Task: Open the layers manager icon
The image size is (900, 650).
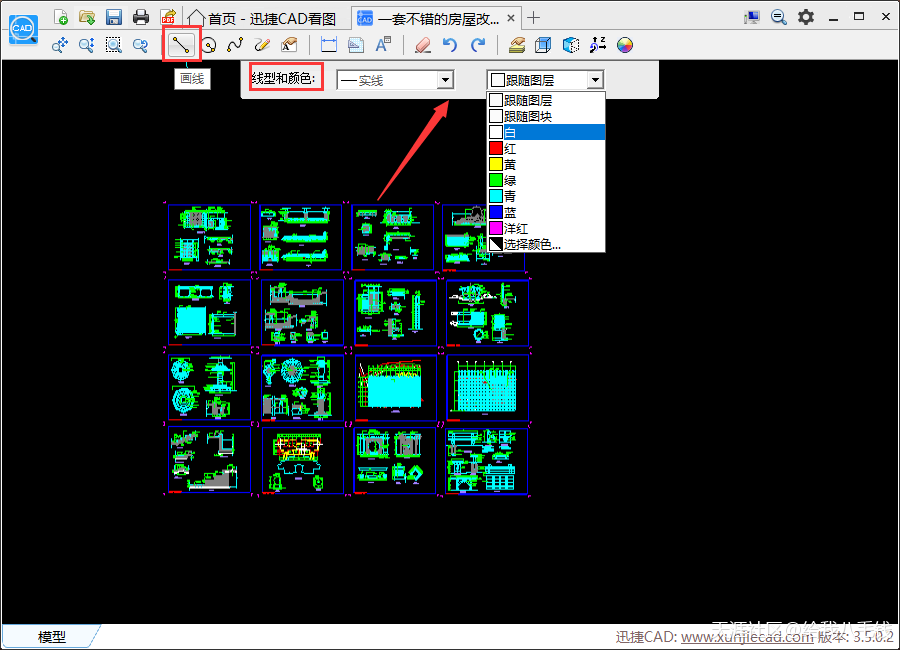Action: [517, 45]
